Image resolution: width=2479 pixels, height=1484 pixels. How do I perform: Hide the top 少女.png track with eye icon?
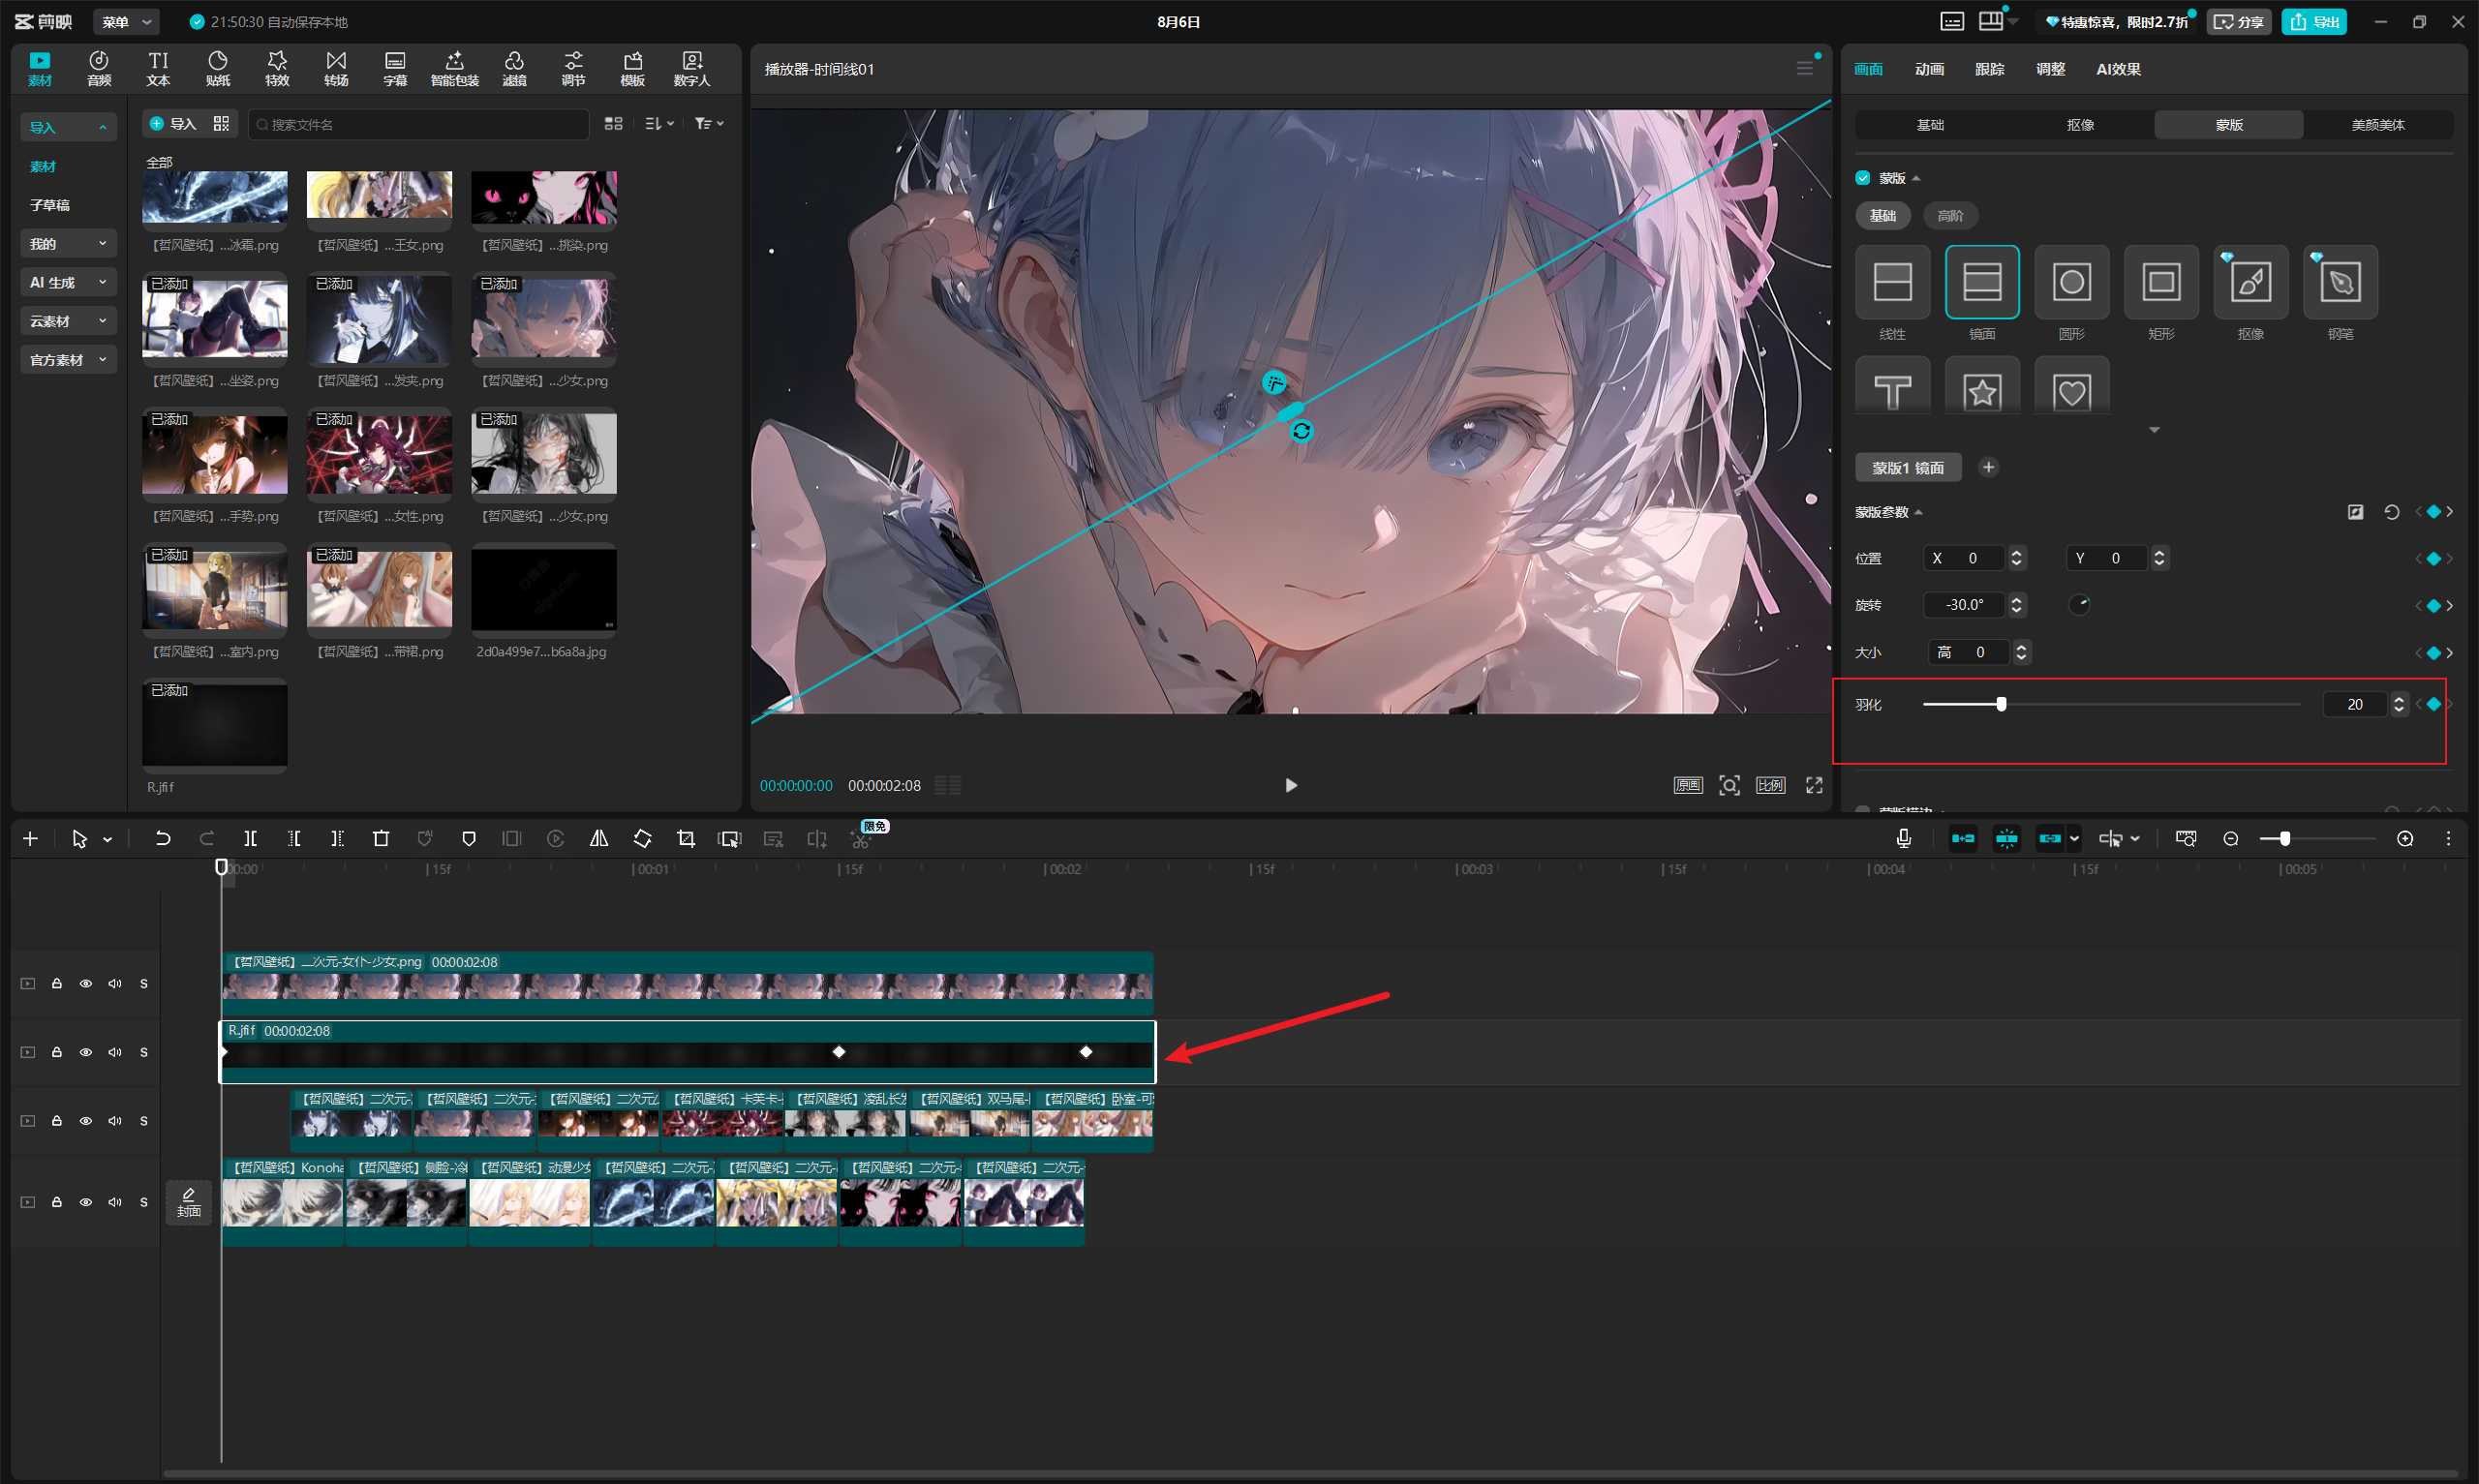click(x=86, y=984)
